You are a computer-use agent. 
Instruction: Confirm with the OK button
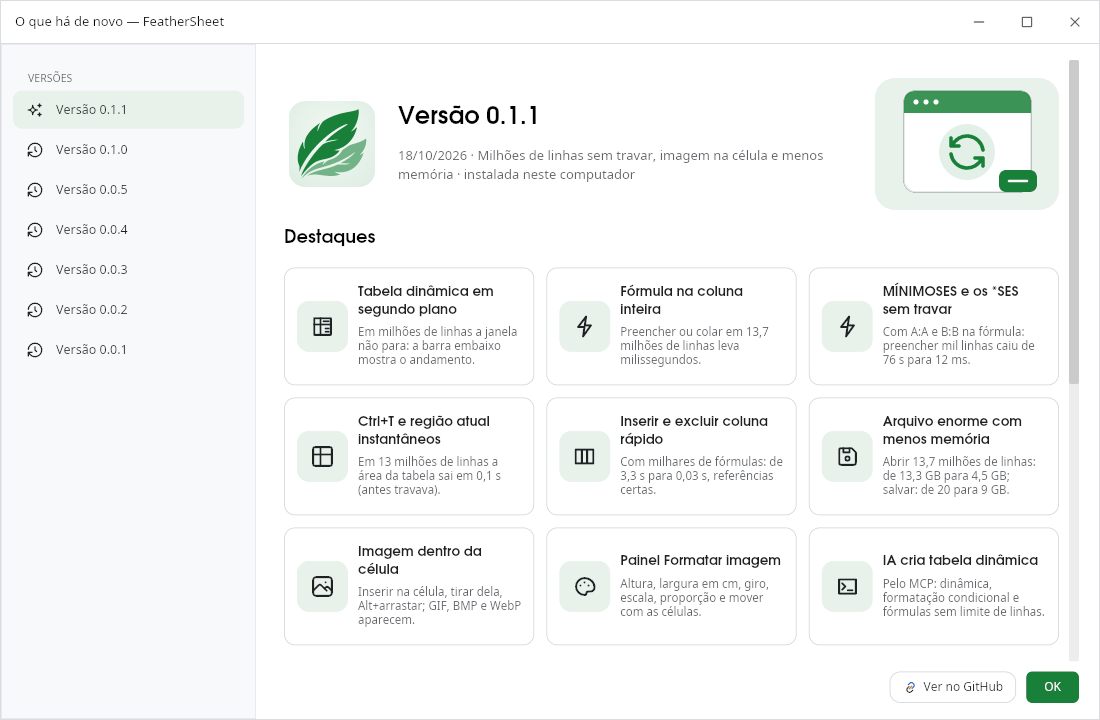1052,687
